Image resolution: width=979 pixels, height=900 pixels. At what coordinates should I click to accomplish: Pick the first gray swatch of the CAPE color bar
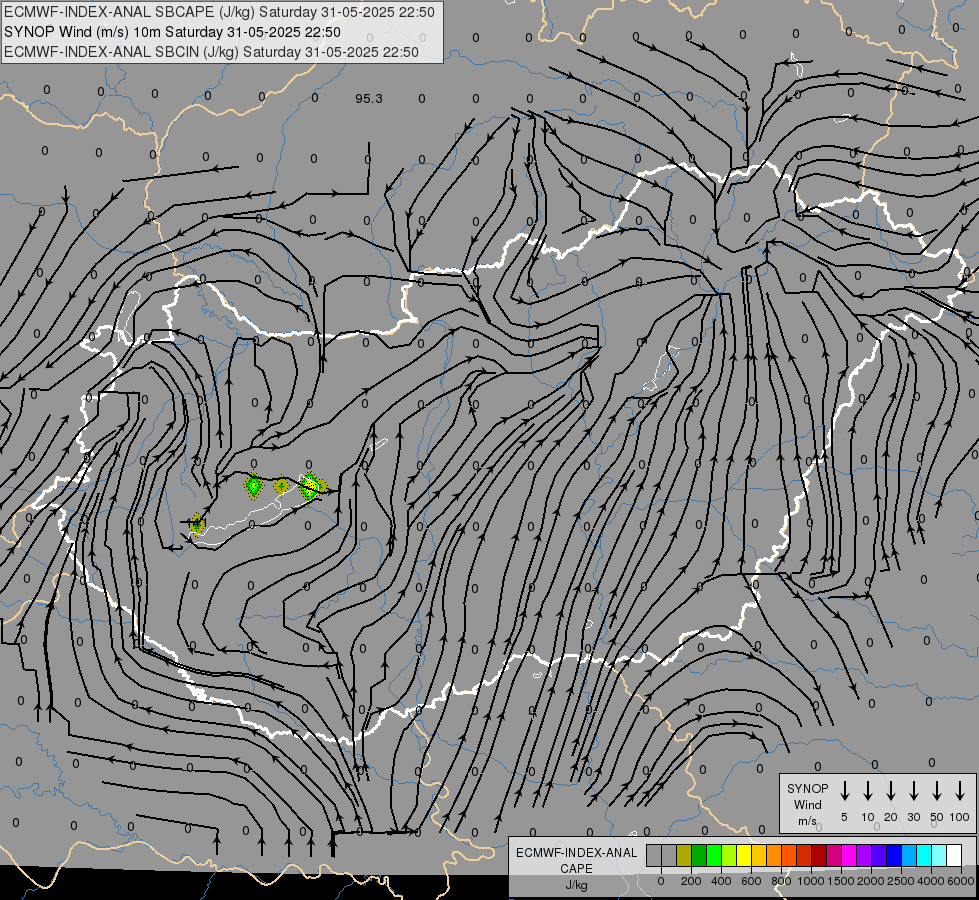(x=654, y=855)
